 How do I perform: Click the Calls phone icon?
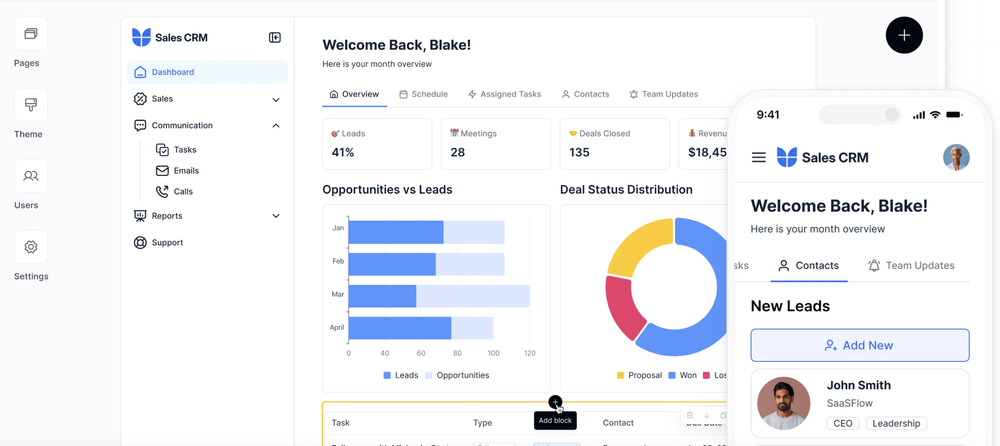pos(162,191)
